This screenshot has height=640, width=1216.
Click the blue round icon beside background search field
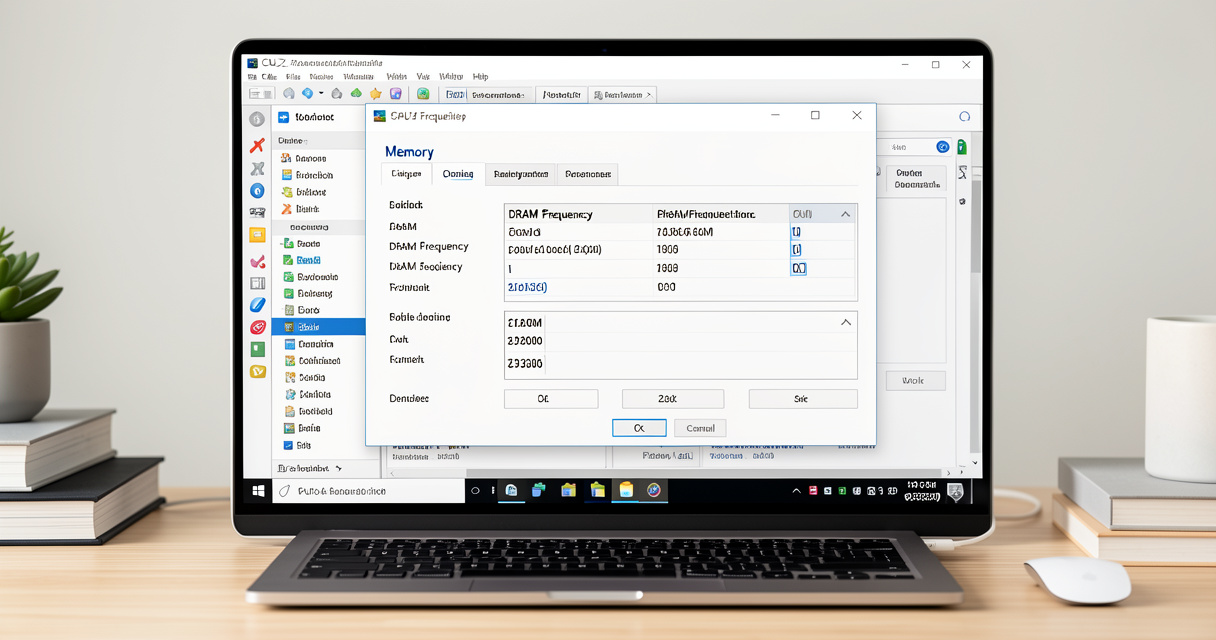942,147
